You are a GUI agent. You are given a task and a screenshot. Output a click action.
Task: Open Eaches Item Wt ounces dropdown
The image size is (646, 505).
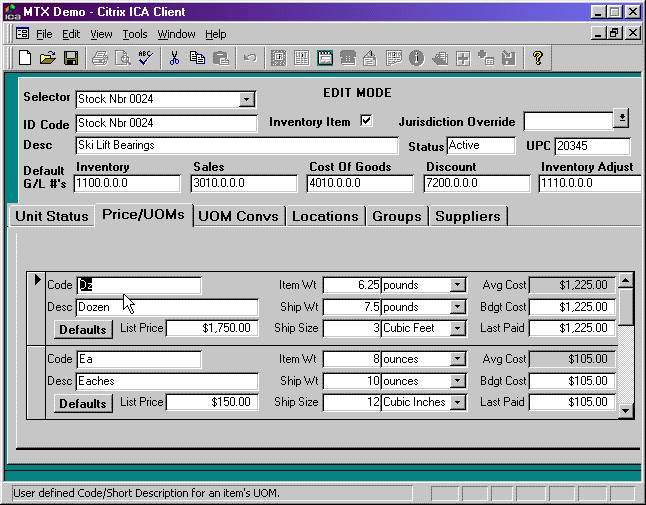[457, 359]
